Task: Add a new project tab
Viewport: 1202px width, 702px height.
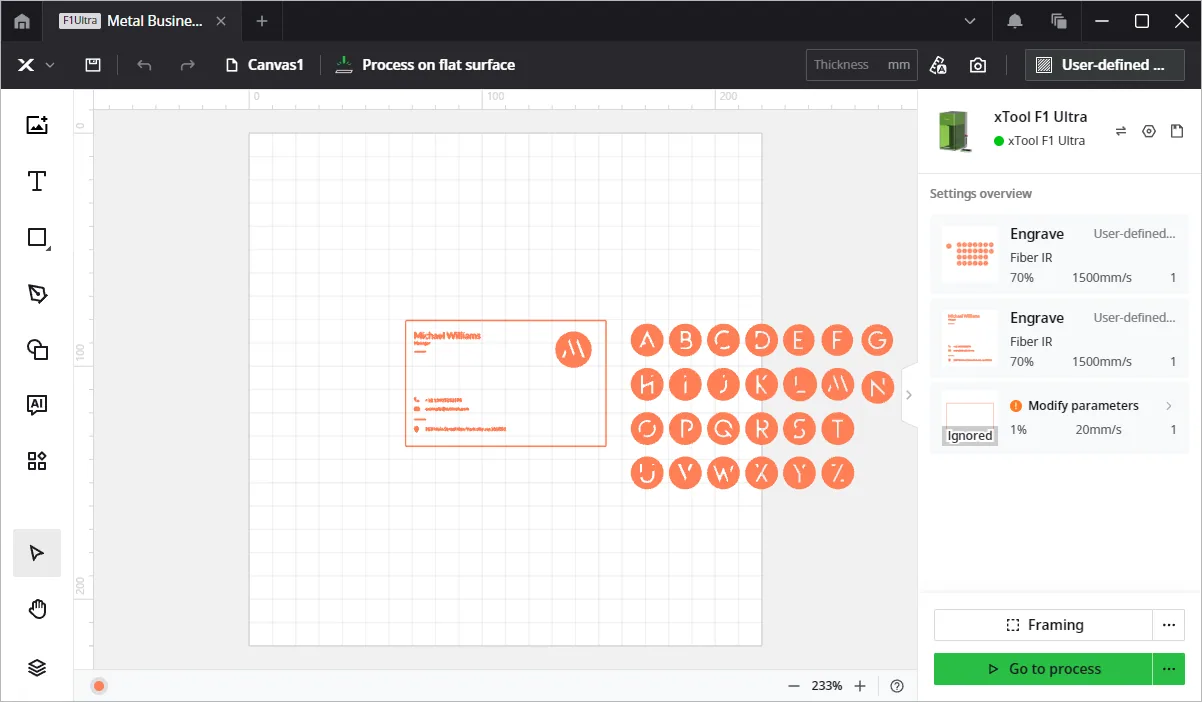Action: 262,21
